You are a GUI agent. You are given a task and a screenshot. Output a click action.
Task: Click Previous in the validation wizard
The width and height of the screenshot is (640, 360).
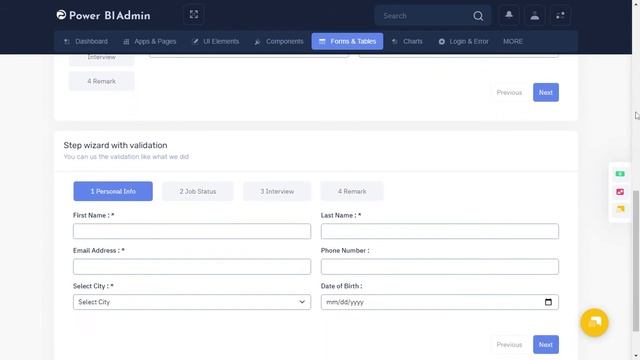click(x=509, y=345)
